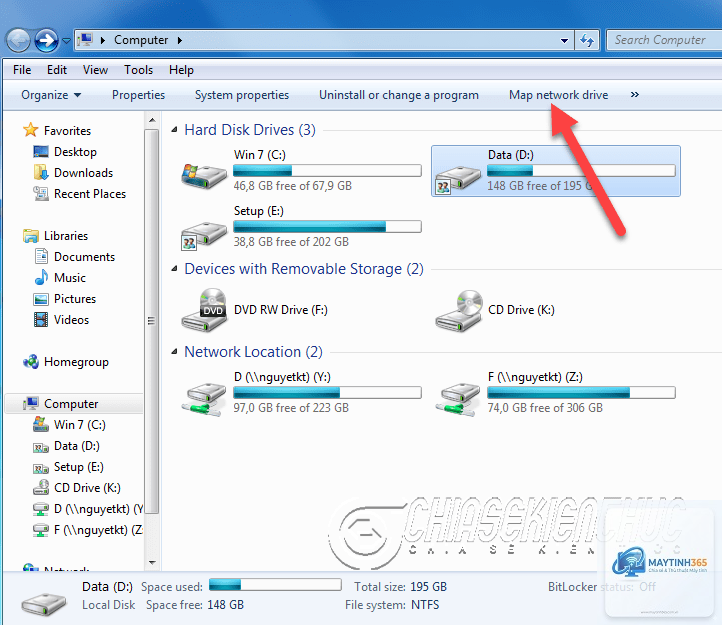Open the Help menu
This screenshot has height=625, width=722.
tap(181, 70)
